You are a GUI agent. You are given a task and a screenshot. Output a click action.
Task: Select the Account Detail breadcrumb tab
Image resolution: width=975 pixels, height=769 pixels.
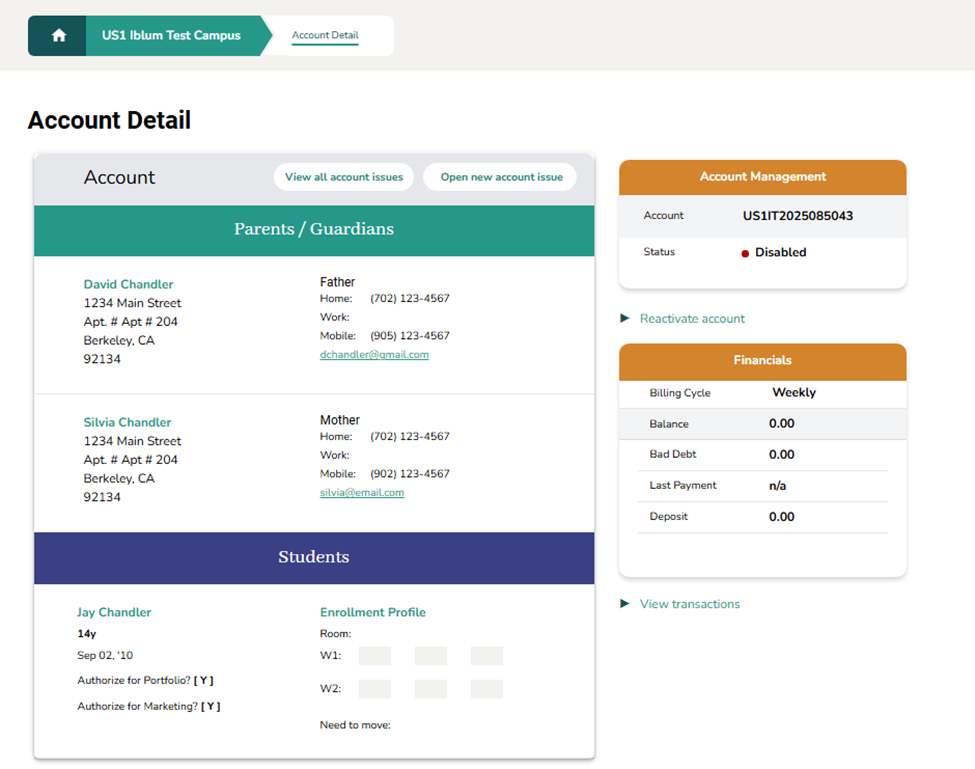(325, 36)
